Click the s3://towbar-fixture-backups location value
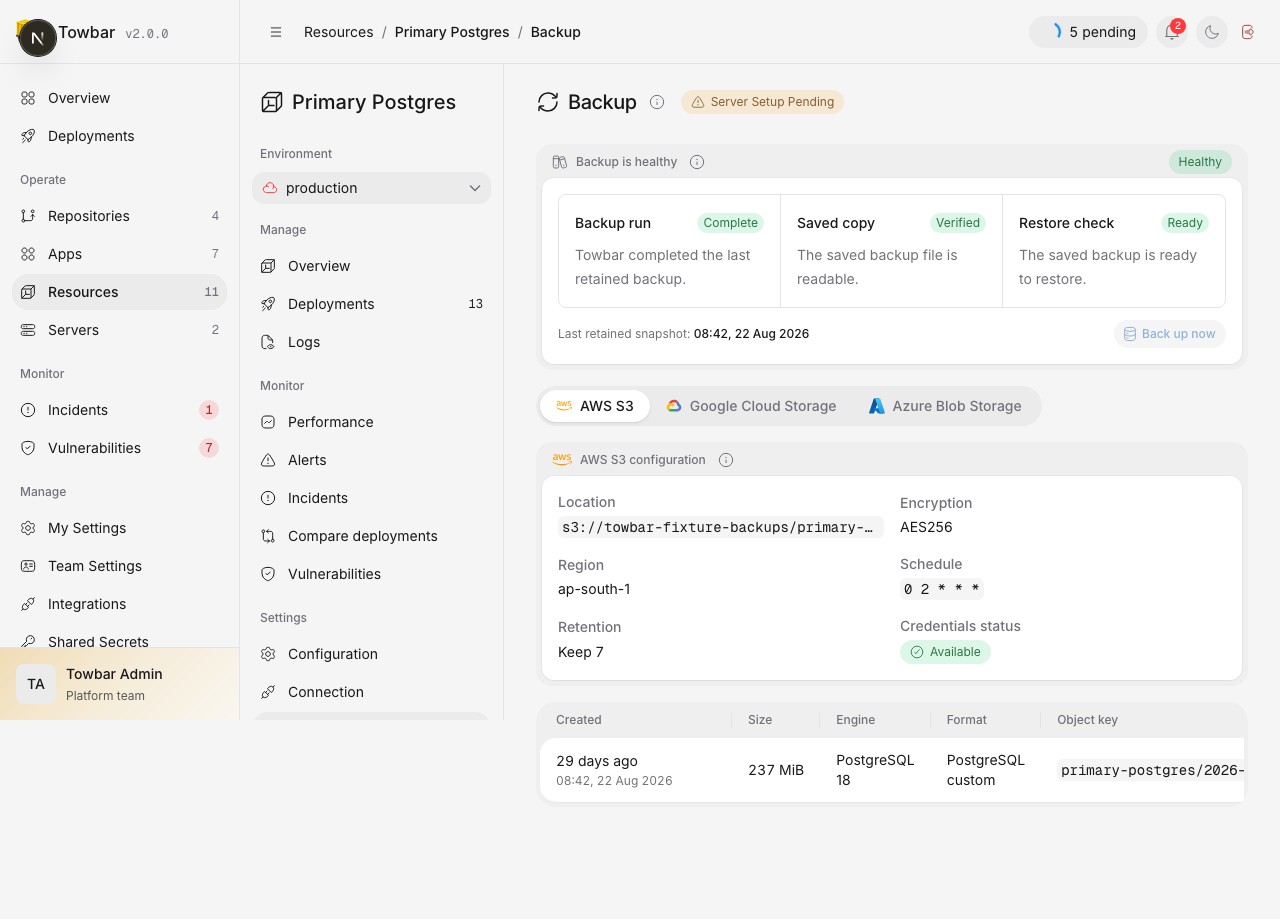Screen dimensions: 1280x919 click(720, 527)
